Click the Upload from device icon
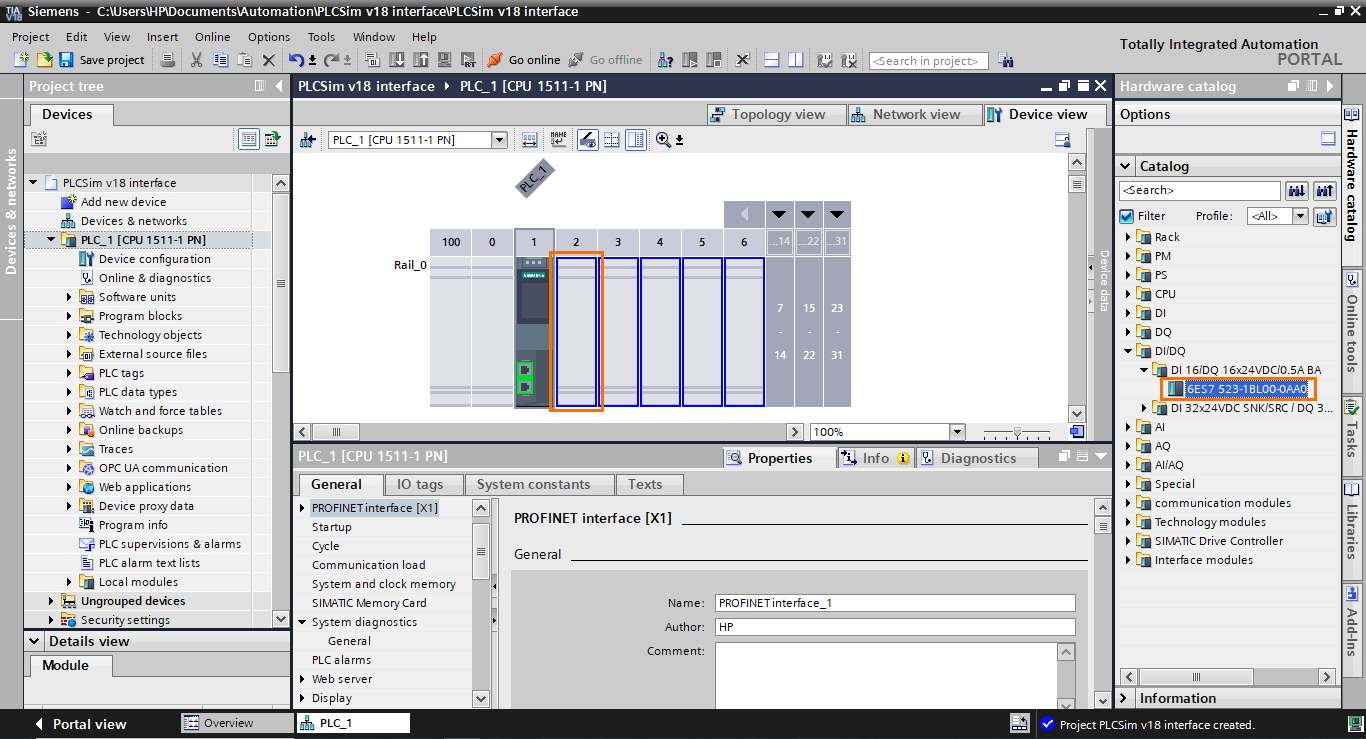 420,60
